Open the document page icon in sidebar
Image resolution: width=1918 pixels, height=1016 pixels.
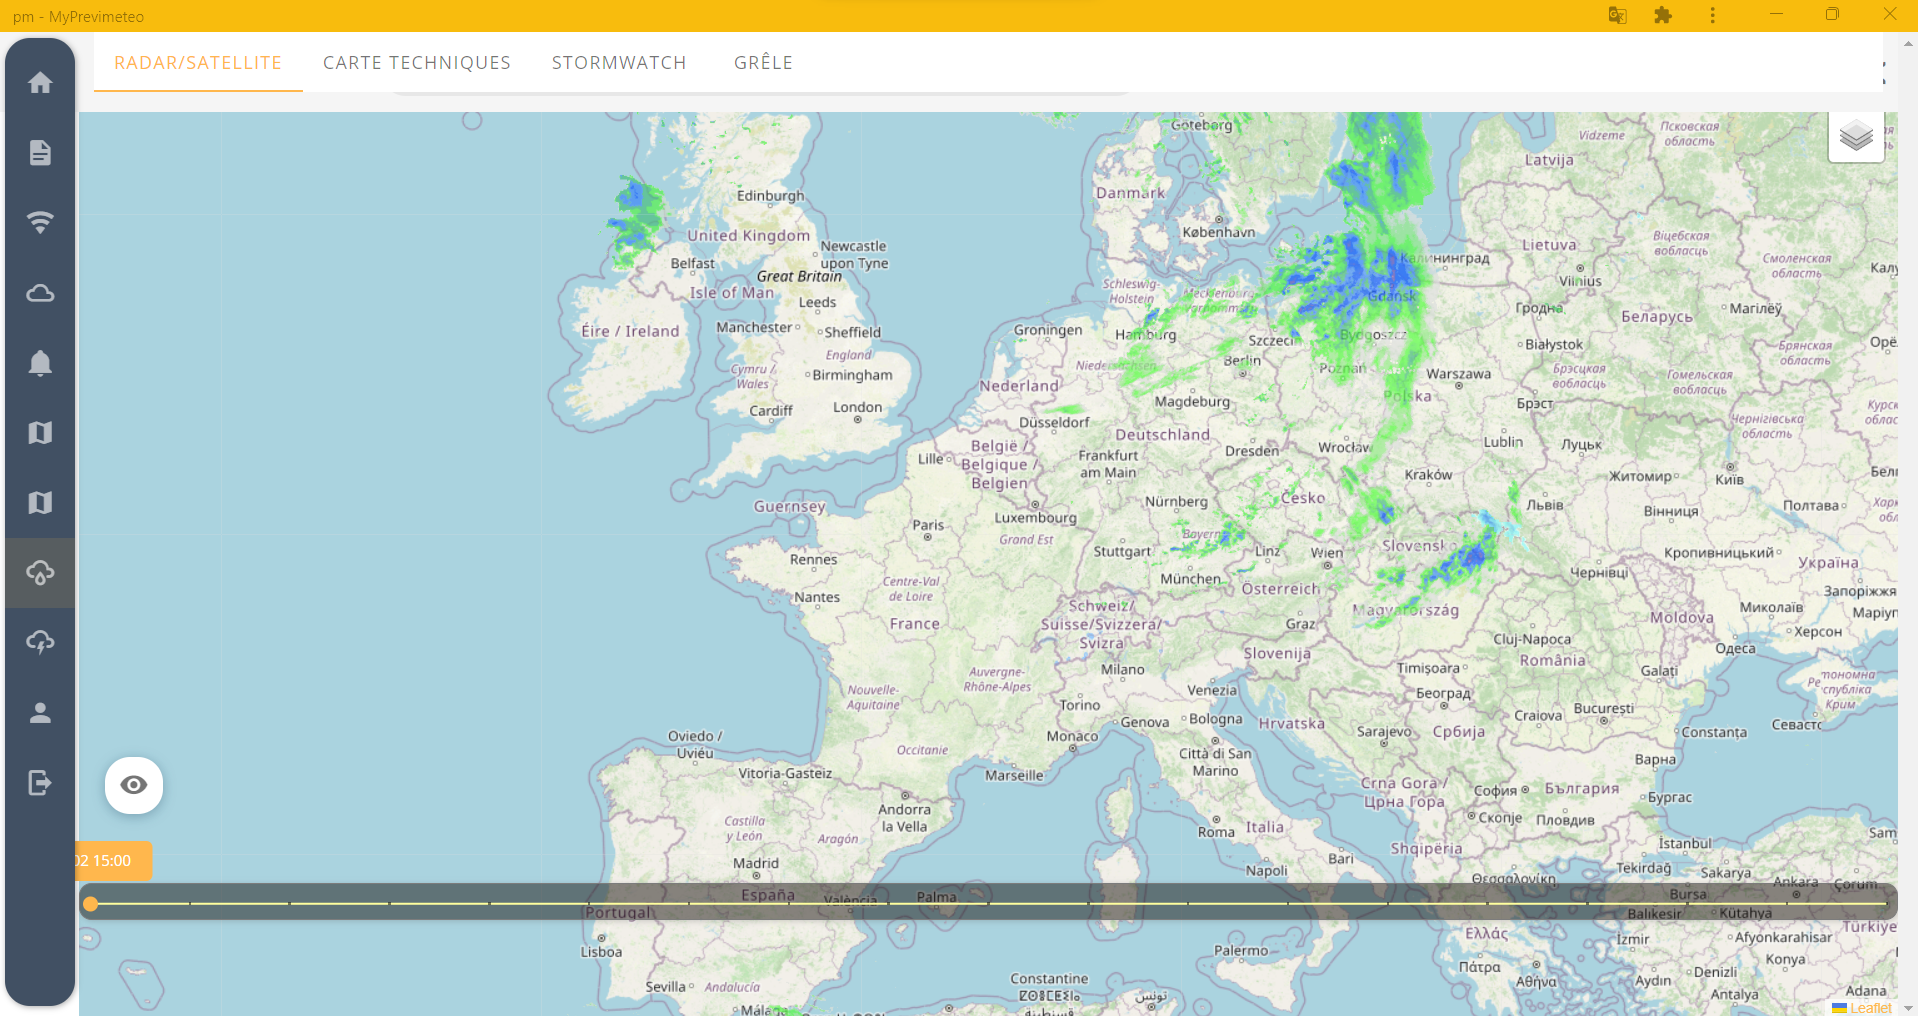[40, 152]
